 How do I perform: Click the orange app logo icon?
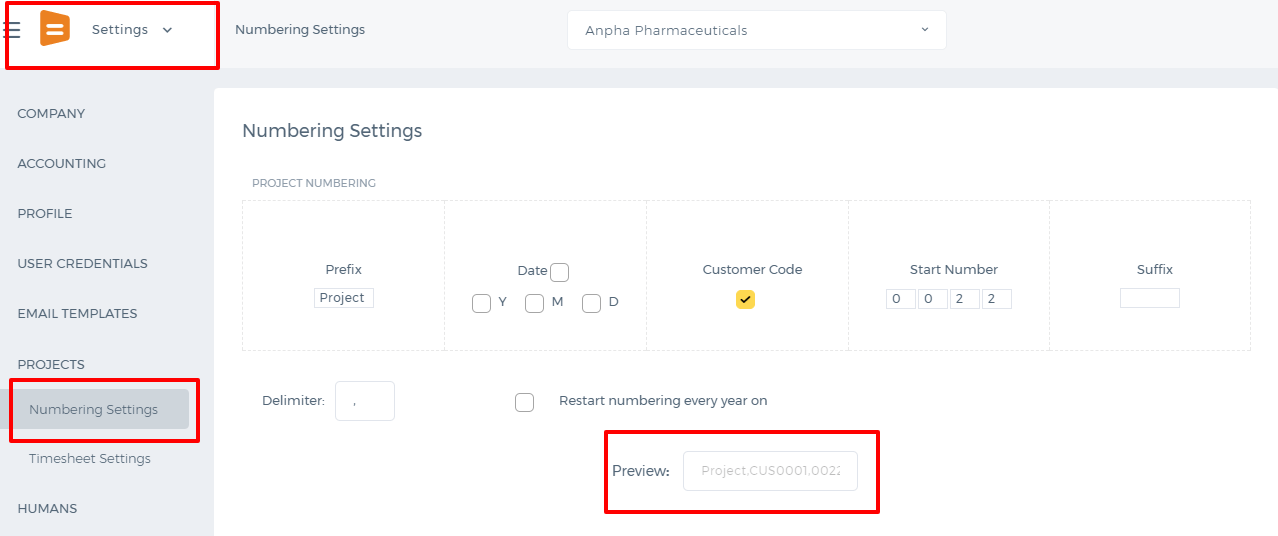(x=55, y=28)
